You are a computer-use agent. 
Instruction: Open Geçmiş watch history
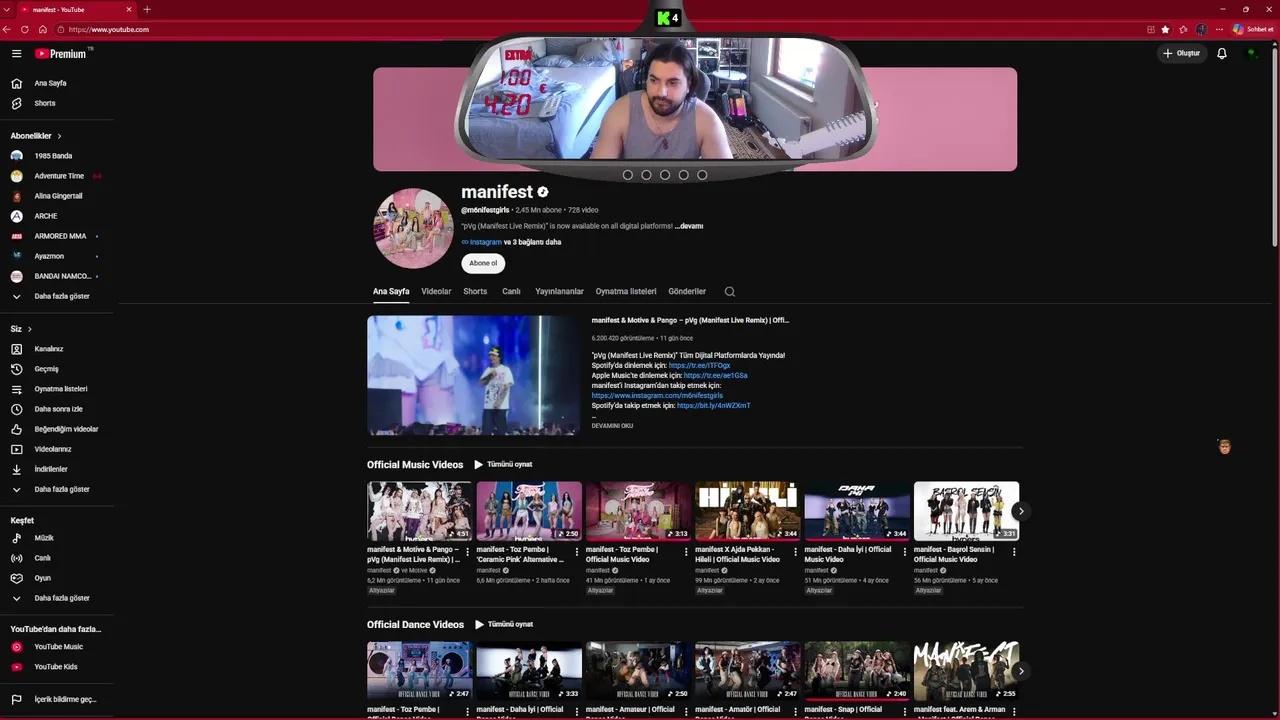(x=57, y=369)
